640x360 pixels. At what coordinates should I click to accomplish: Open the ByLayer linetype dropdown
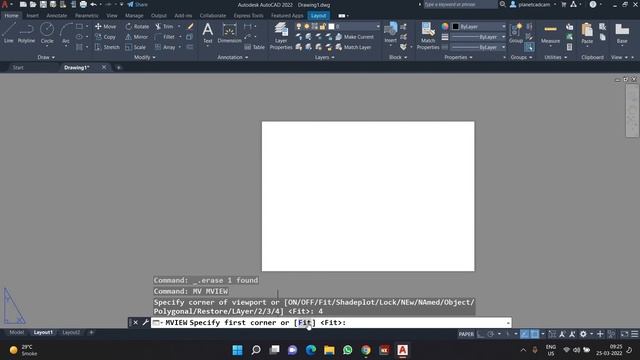click(x=478, y=47)
